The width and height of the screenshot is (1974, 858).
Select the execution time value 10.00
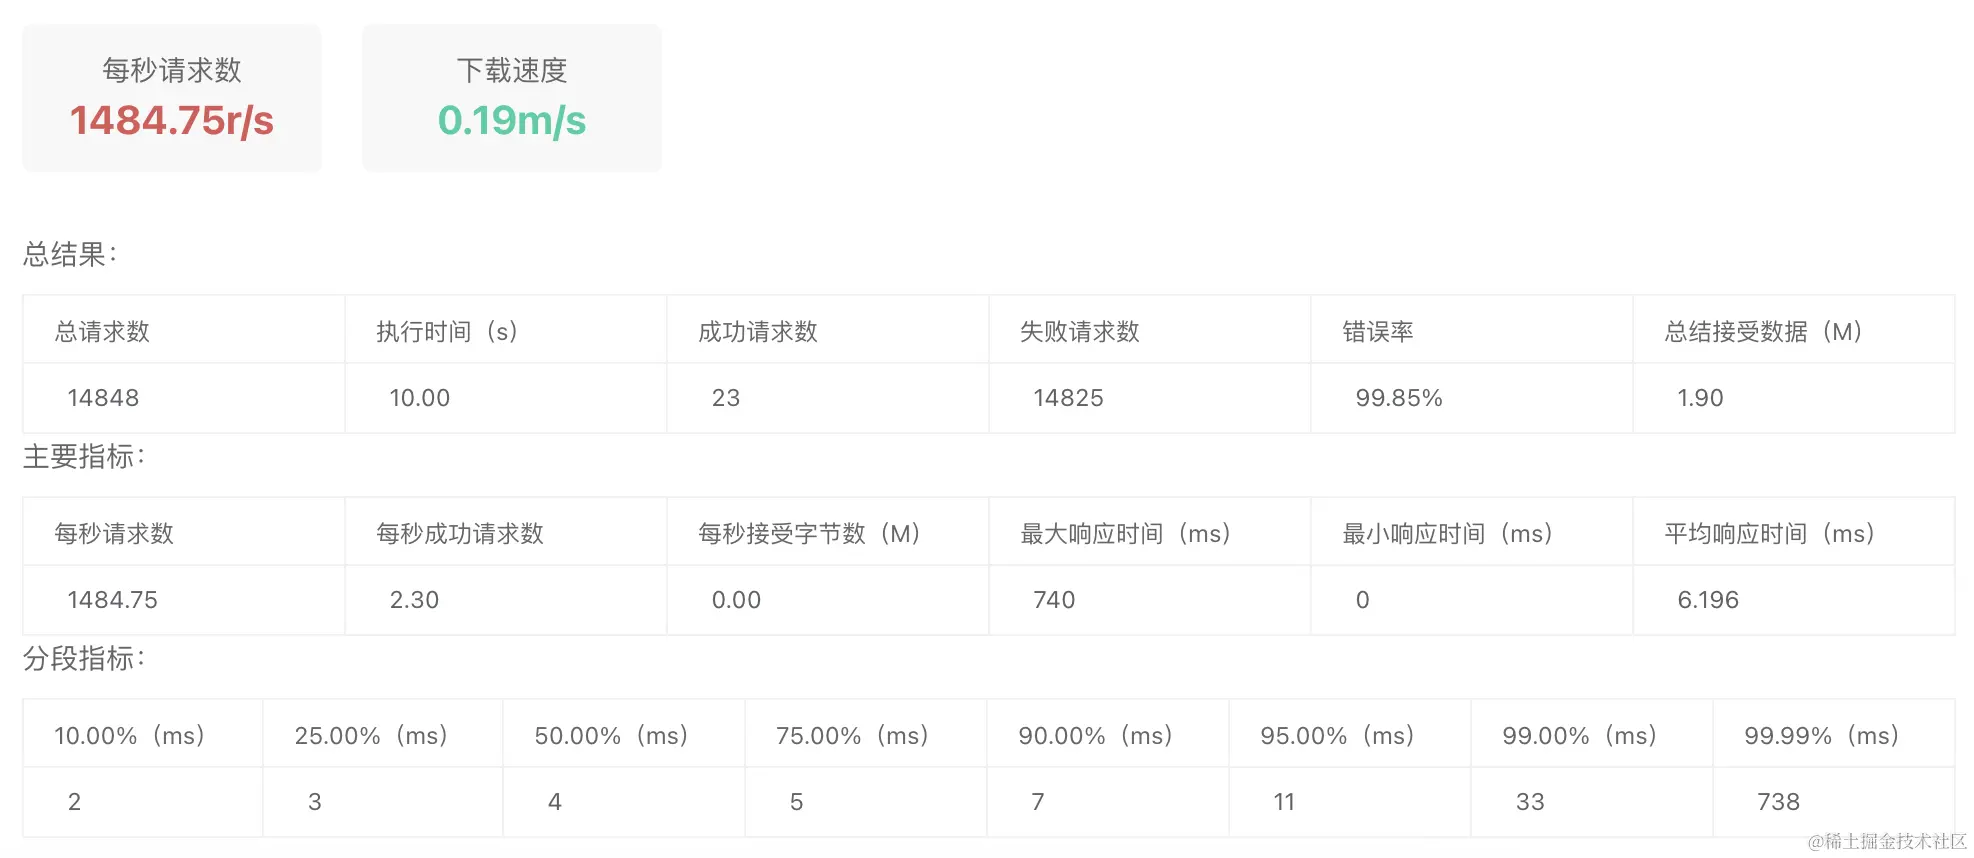click(x=420, y=398)
